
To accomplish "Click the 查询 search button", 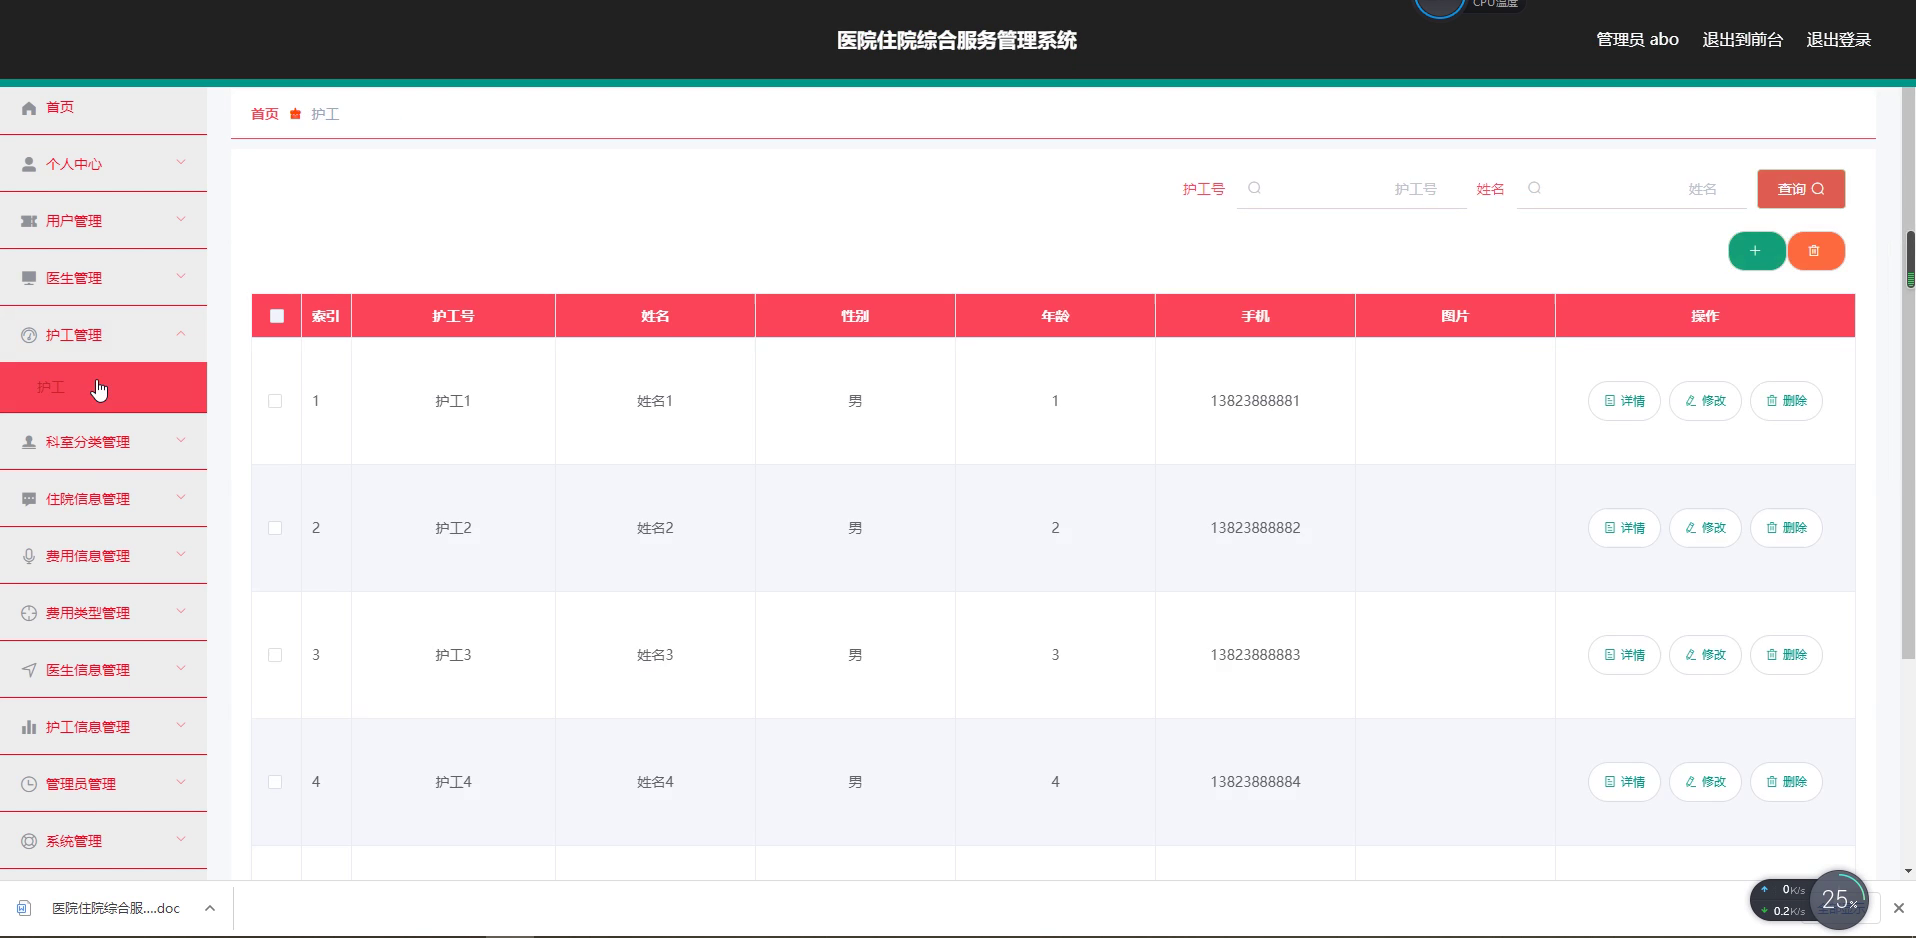I will (1801, 189).
